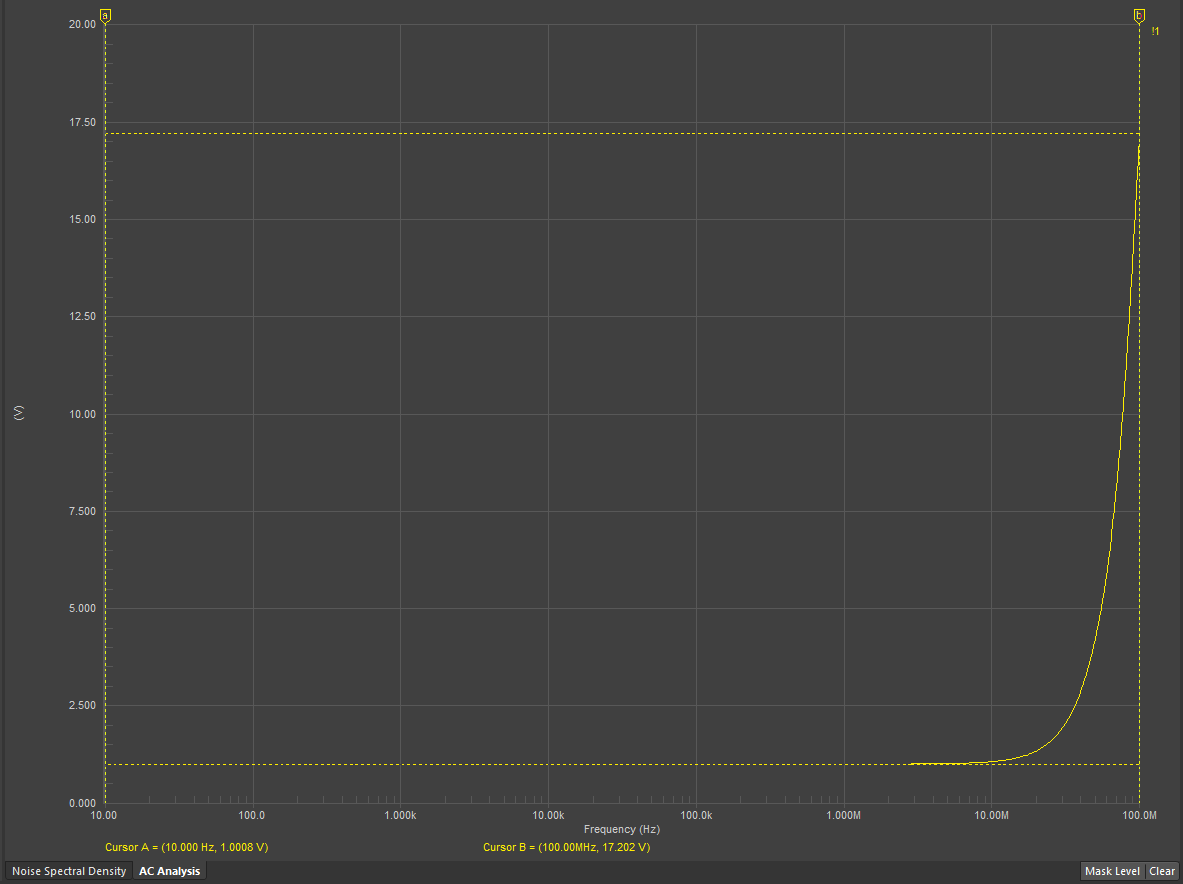Screen dimensions: 1183x884
Task: Click the Cursor B readout text
Action: (567, 847)
